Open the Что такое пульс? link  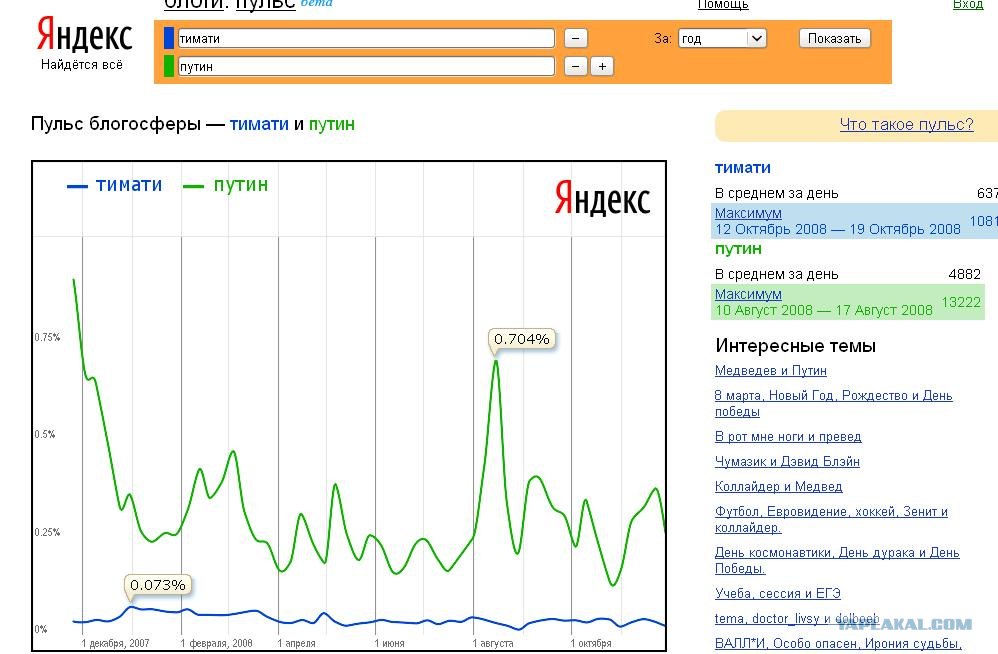(x=906, y=124)
